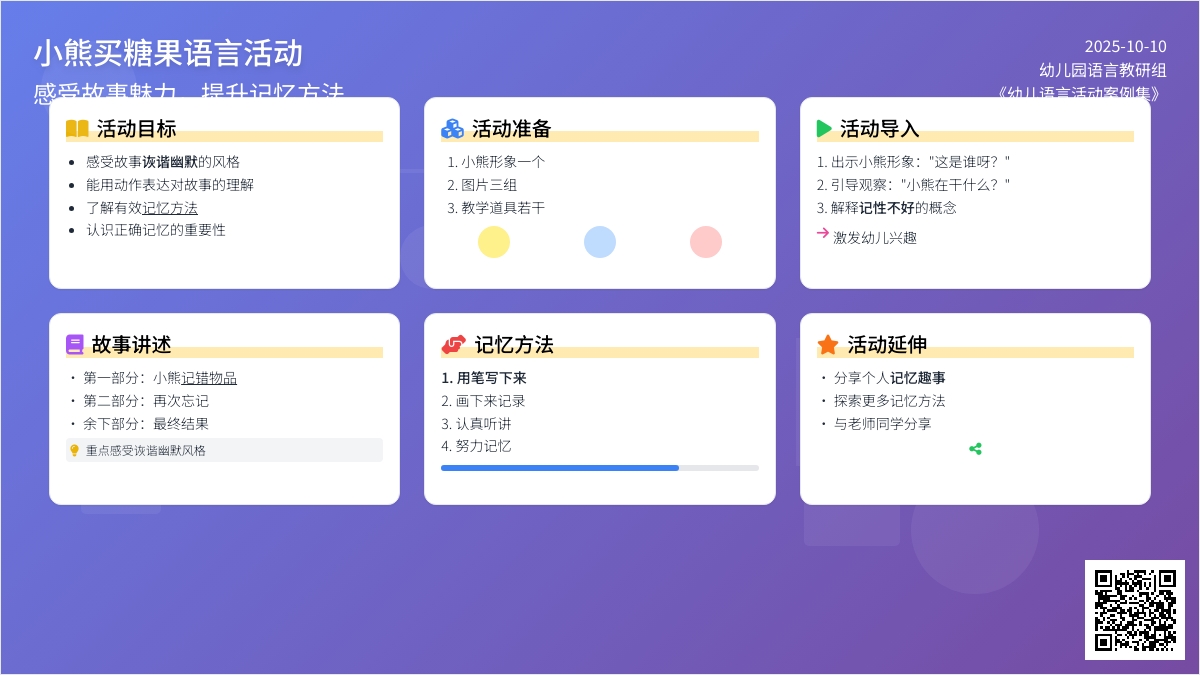This screenshot has height=675, width=1200.
Task: Open the underlined 记错物品 link
Action: pos(209,378)
